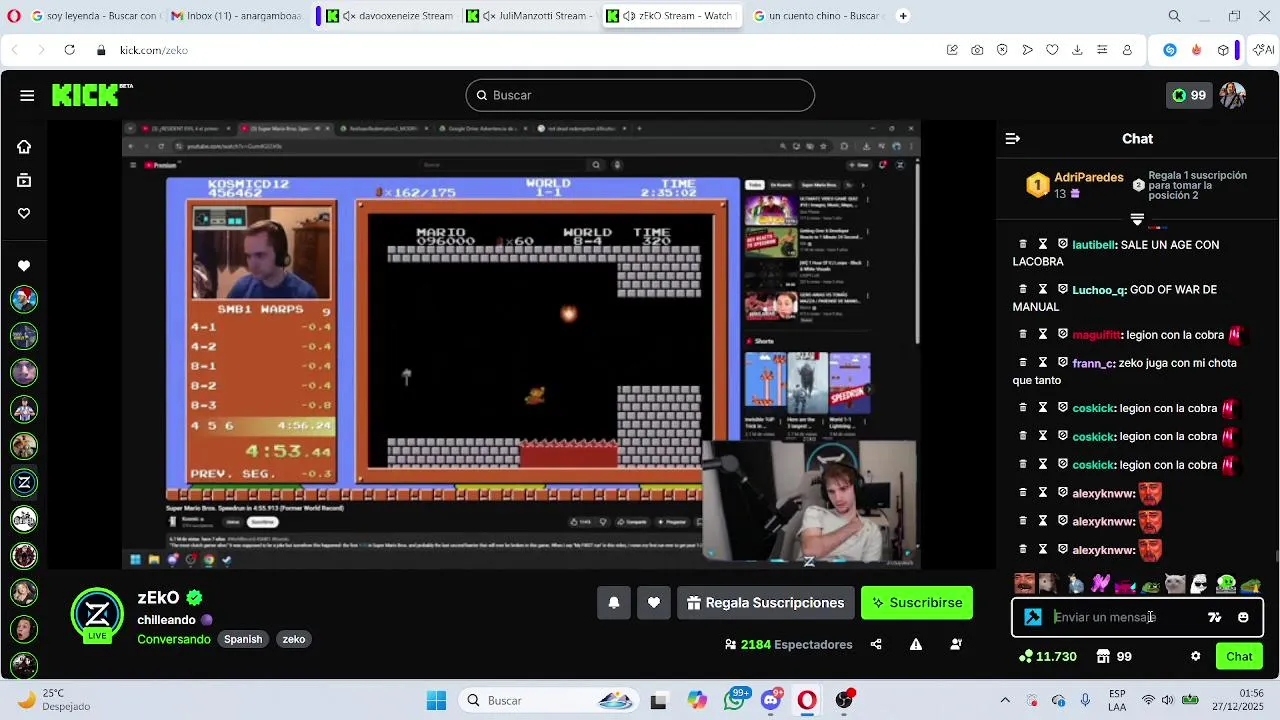Open the Browse icon below Home
Screen dimensions: 1280x720
(24, 180)
